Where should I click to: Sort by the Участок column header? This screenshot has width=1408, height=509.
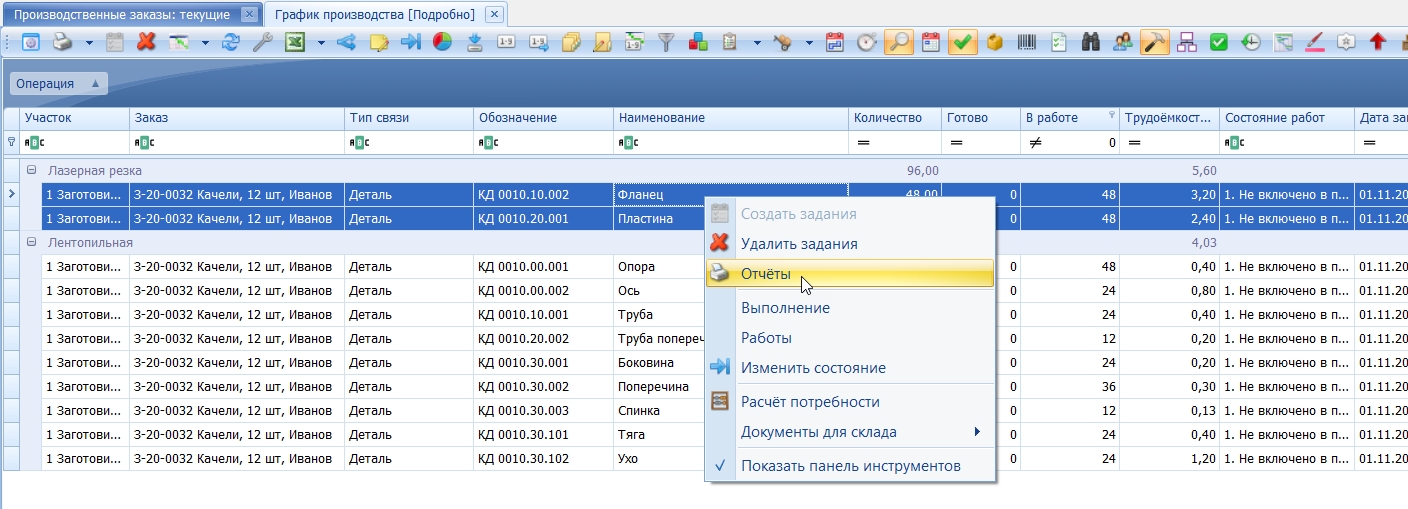[75, 118]
